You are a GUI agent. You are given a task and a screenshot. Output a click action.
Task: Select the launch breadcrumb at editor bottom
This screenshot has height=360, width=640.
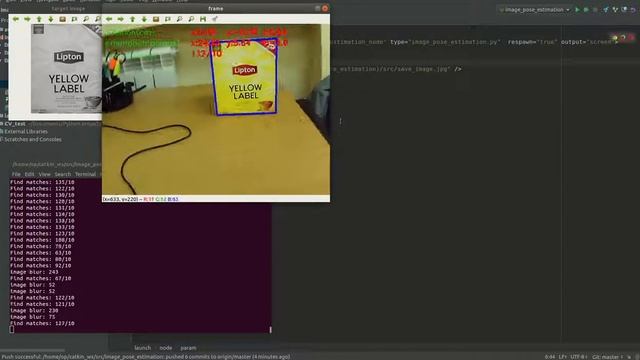(x=142, y=348)
